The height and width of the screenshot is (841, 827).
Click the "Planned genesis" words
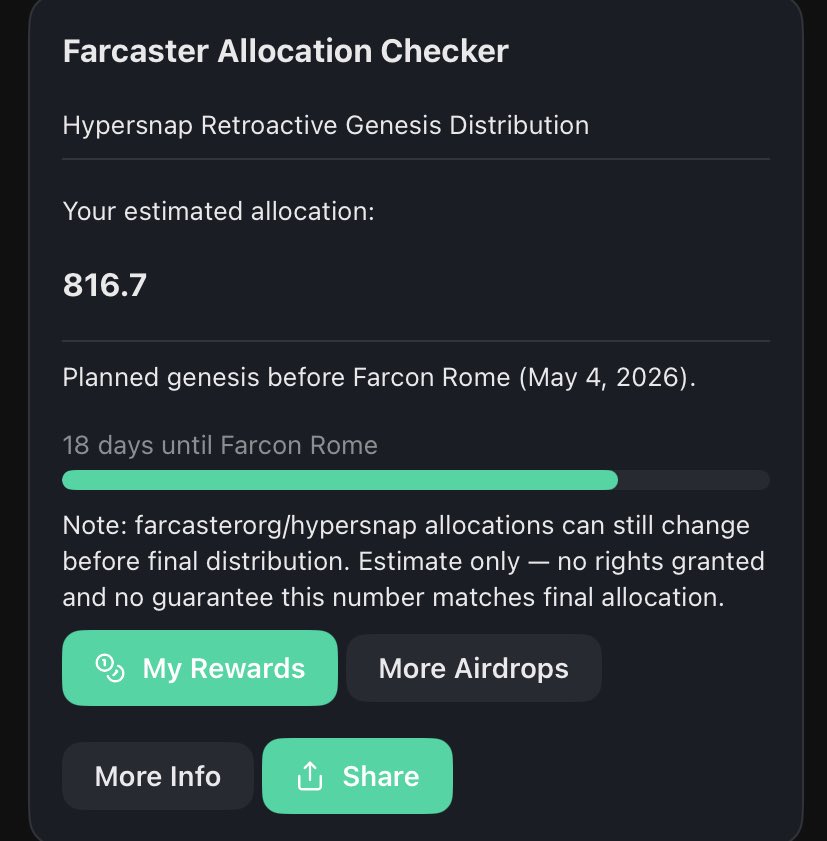coord(152,379)
